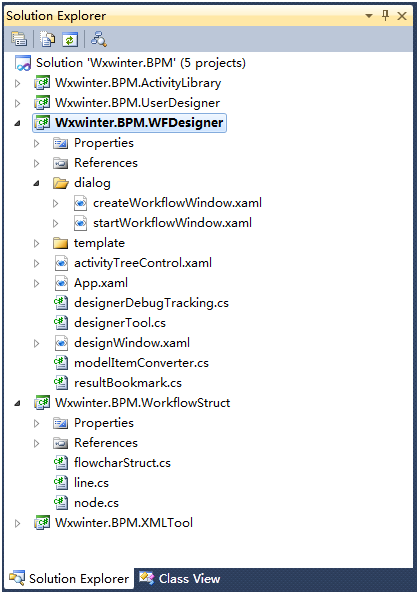The height and width of the screenshot is (594, 419).
Task: Click the node.cs file icon
Action: tap(61, 503)
